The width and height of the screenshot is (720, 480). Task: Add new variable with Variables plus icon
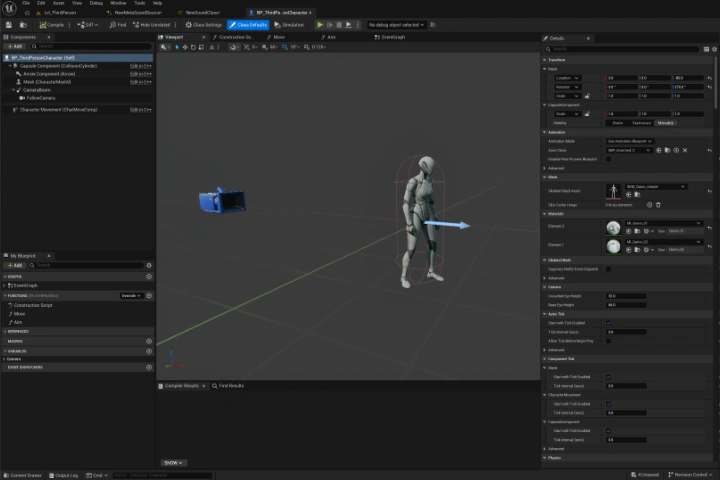[149, 351]
